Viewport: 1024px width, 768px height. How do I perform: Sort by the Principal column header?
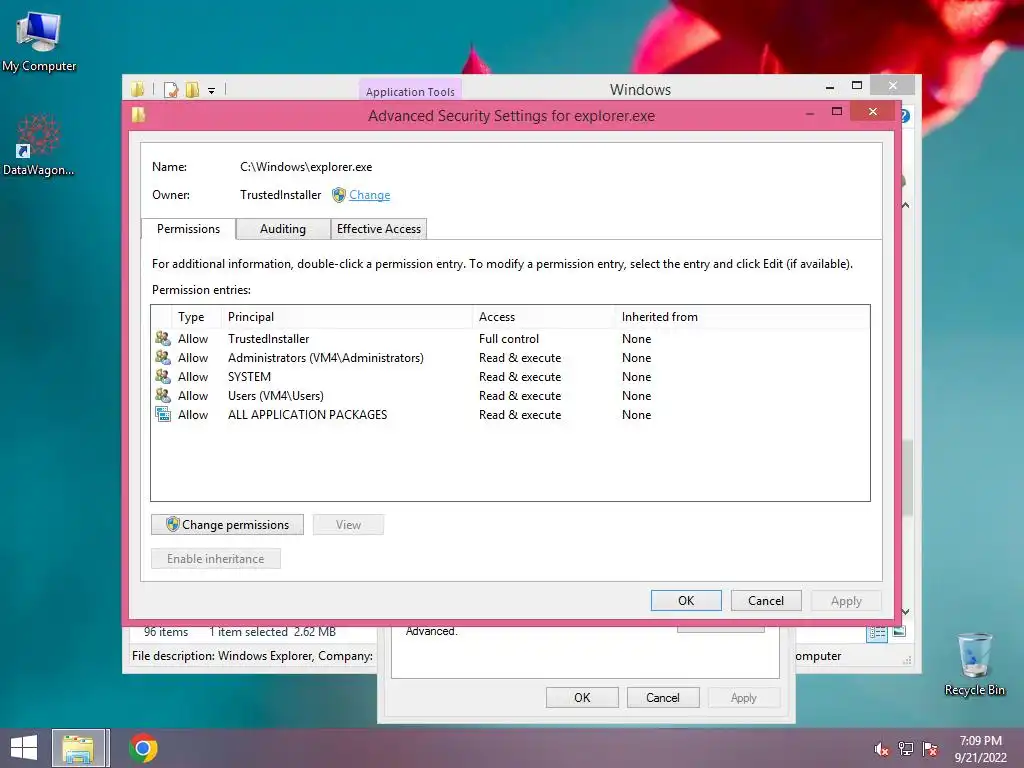tap(347, 317)
